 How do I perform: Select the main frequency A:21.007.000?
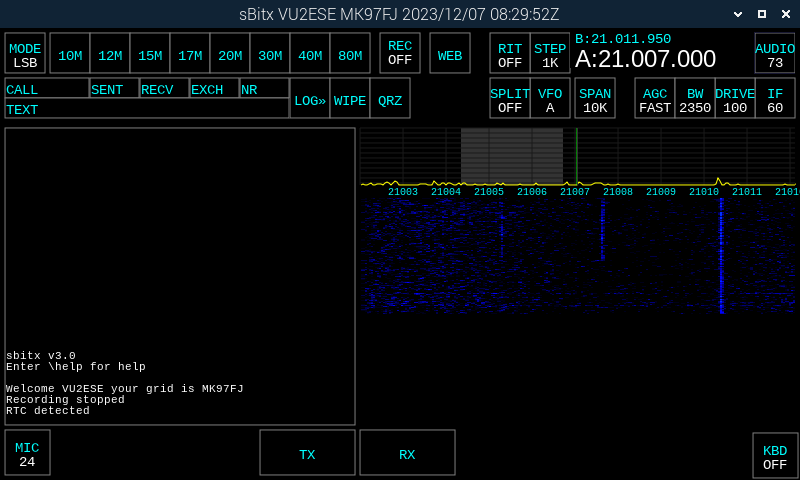tap(645, 59)
